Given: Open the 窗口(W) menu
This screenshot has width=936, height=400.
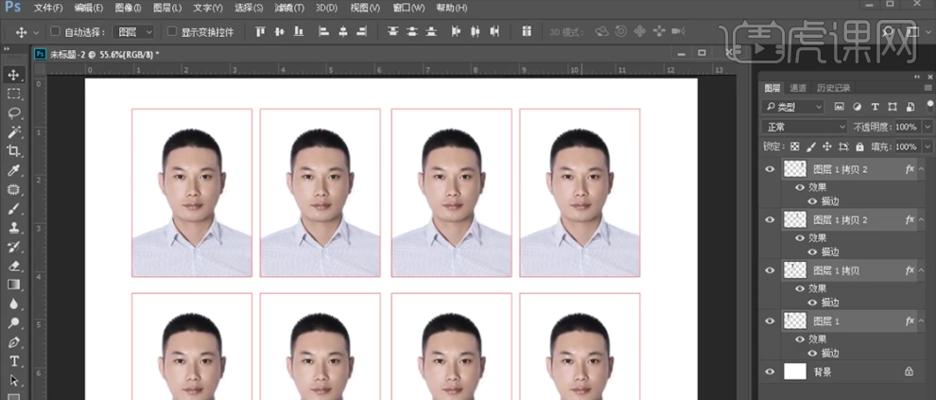Looking at the screenshot, I should 409,8.
